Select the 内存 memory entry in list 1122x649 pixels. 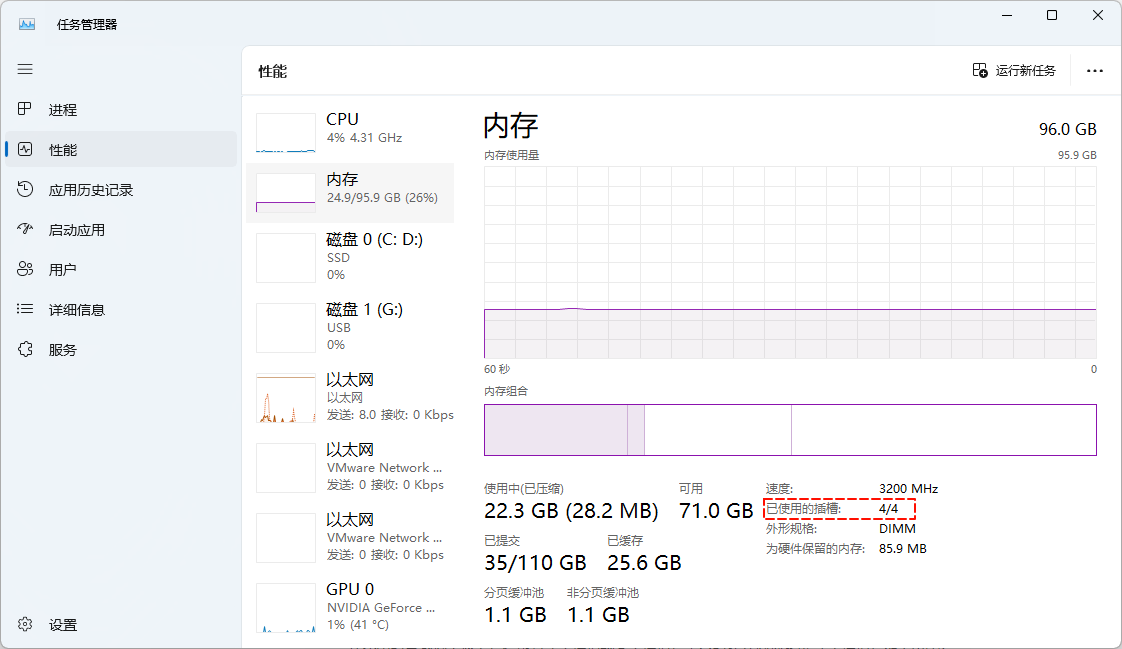(350, 188)
